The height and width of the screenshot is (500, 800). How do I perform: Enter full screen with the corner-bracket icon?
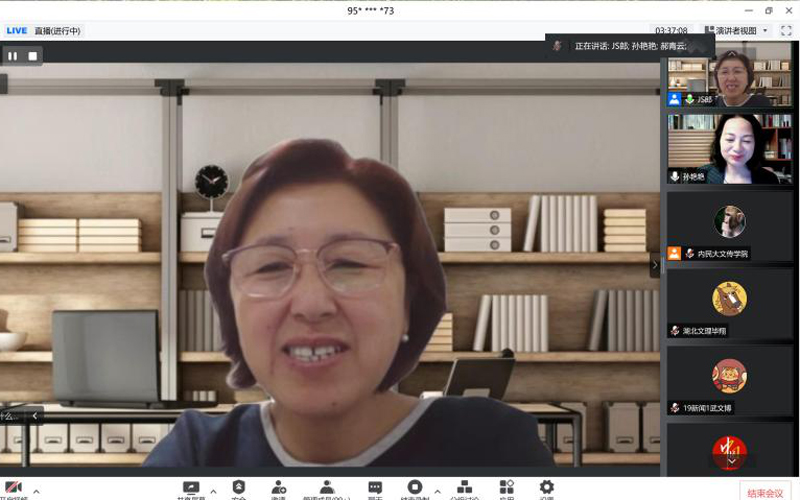pyautogui.click(x=786, y=31)
